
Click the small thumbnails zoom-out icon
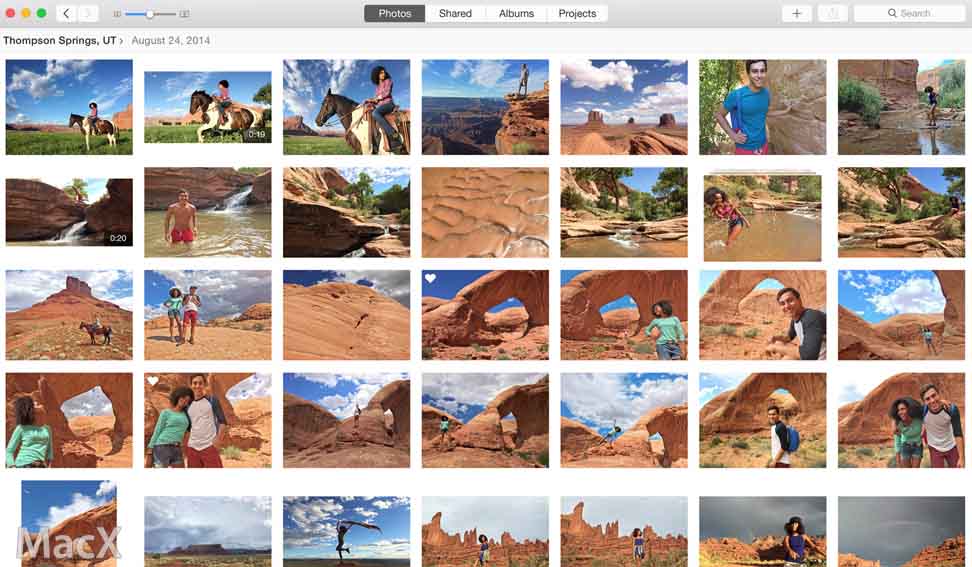[x=117, y=14]
